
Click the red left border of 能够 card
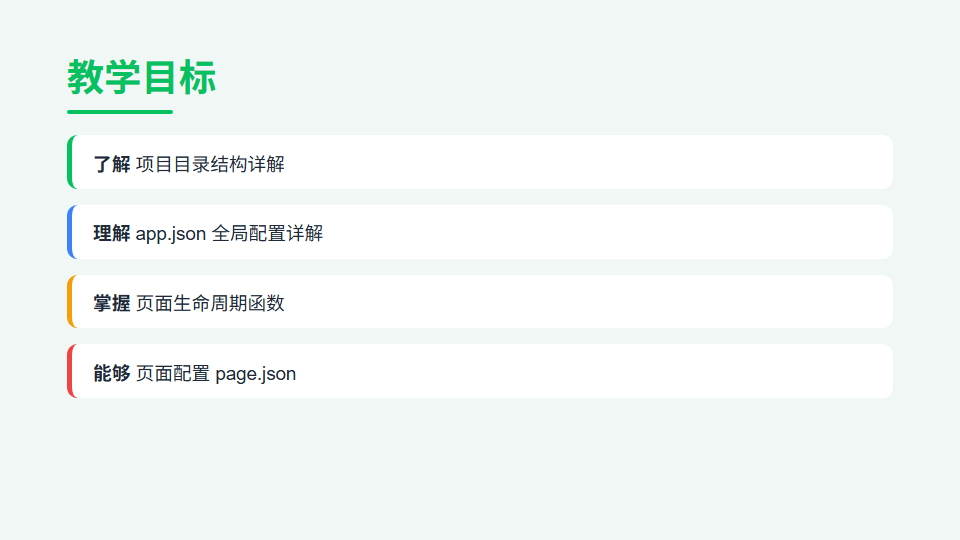(70, 371)
